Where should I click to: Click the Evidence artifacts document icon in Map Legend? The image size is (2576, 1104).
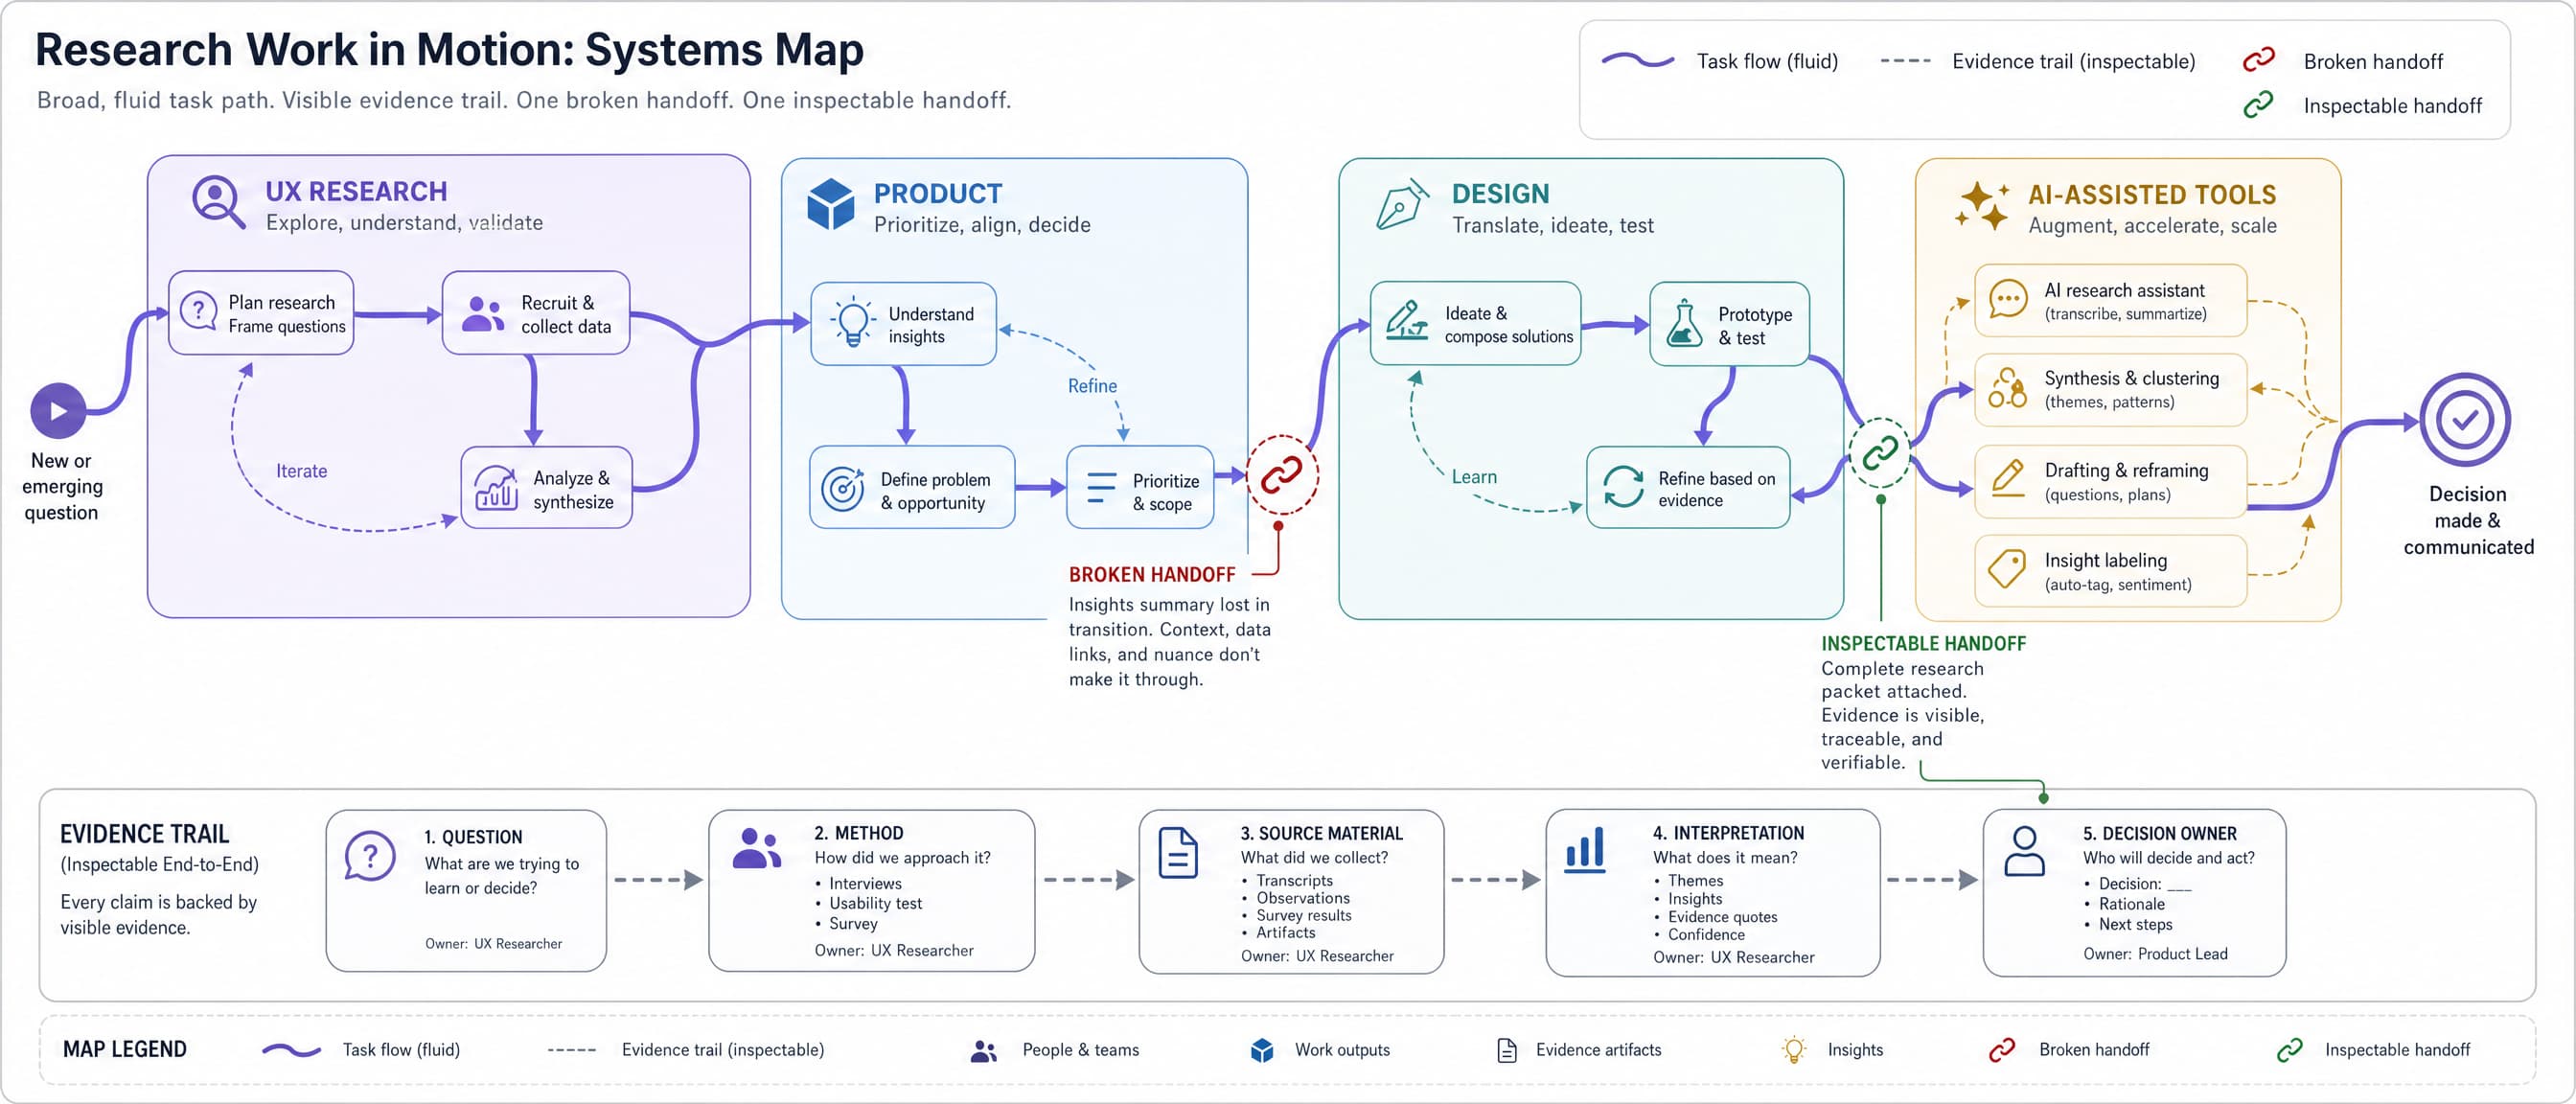pyautogui.click(x=1507, y=1050)
